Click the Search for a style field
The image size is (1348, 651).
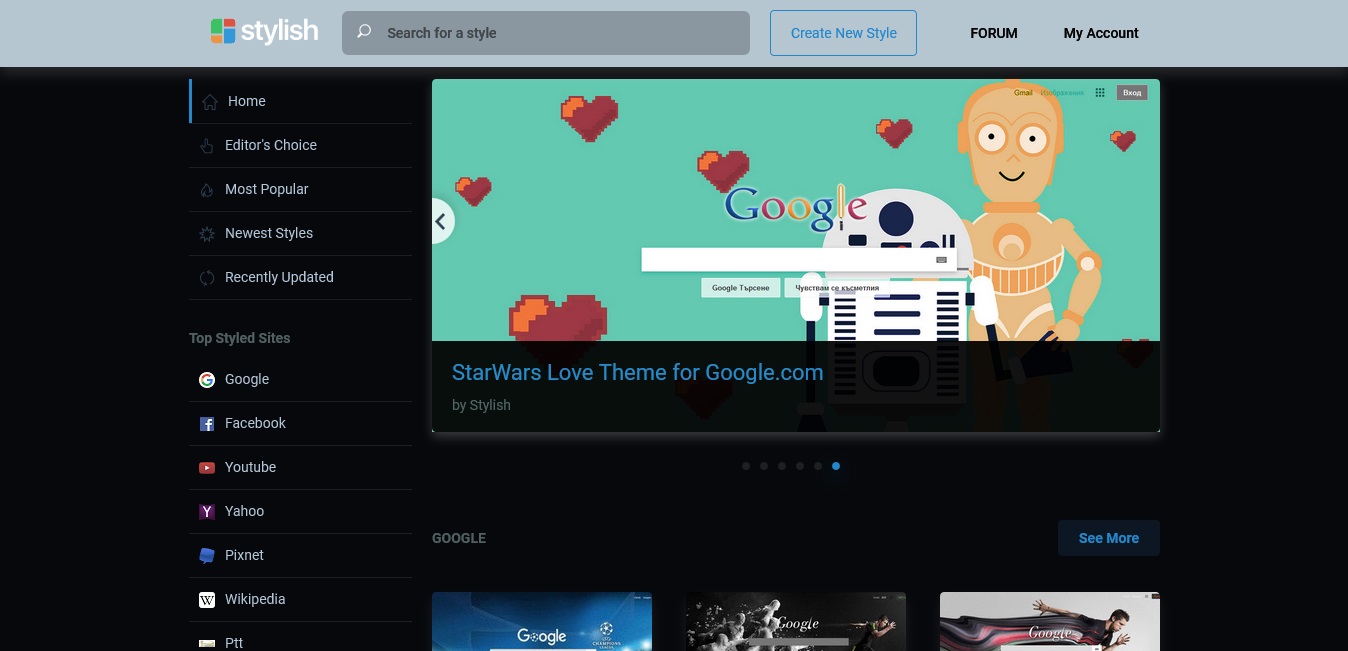pyautogui.click(x=546, y=33)
